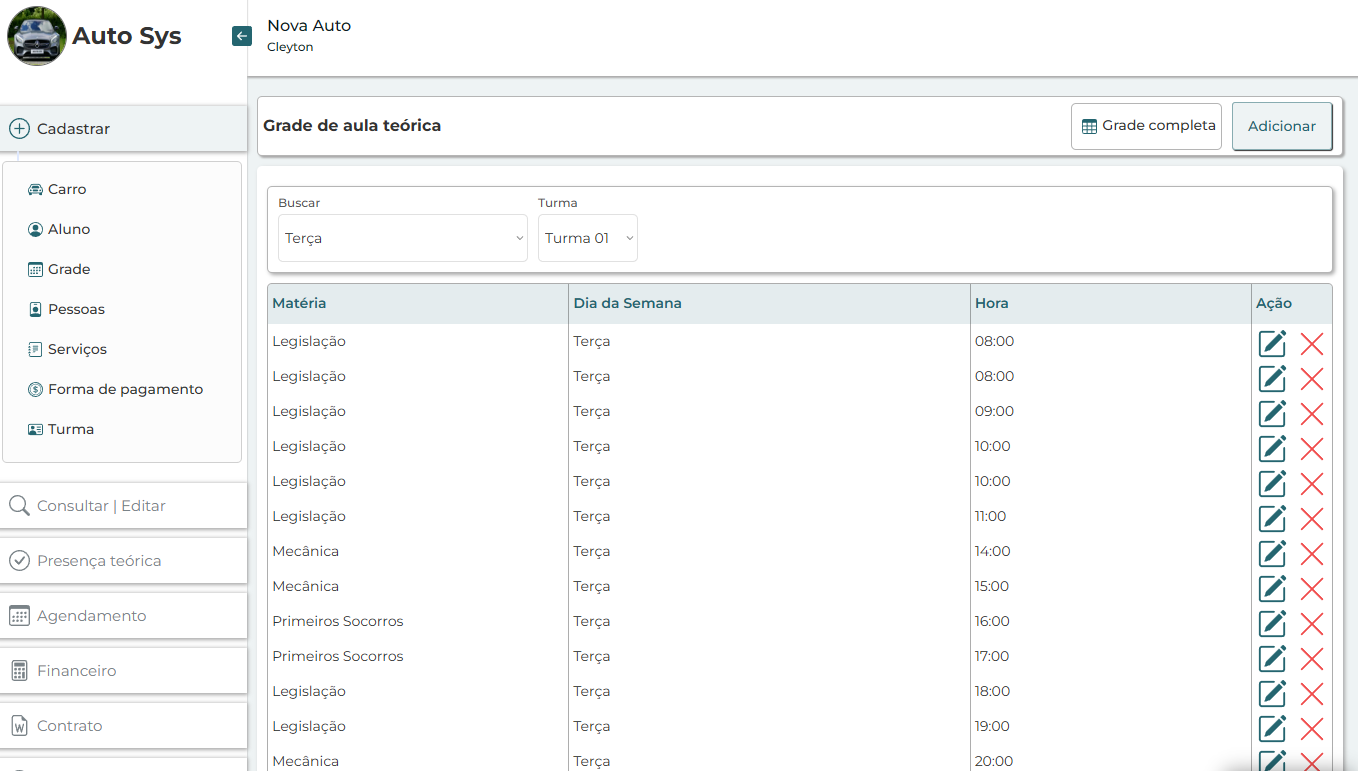Open the Turma dropdown showing Turma 01

[587, 238]
